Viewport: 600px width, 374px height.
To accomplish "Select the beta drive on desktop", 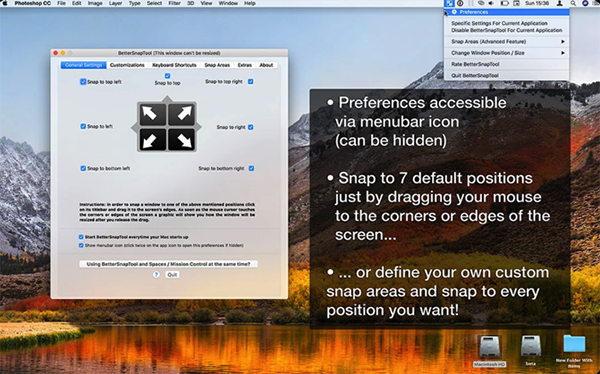I will [531, 350].
